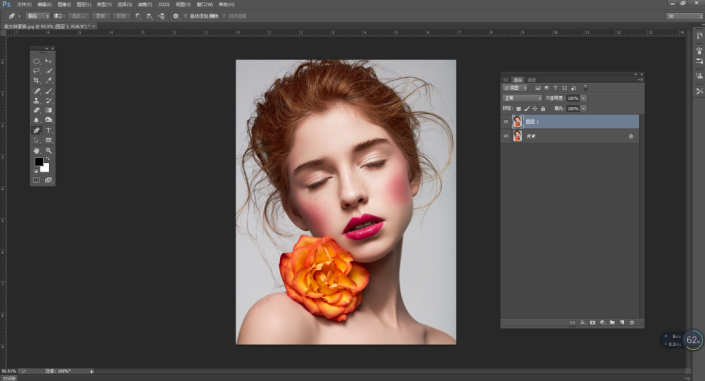Open the layer filter type dropdown
Viewport: 705px width, 381px height.
point(515,88)
